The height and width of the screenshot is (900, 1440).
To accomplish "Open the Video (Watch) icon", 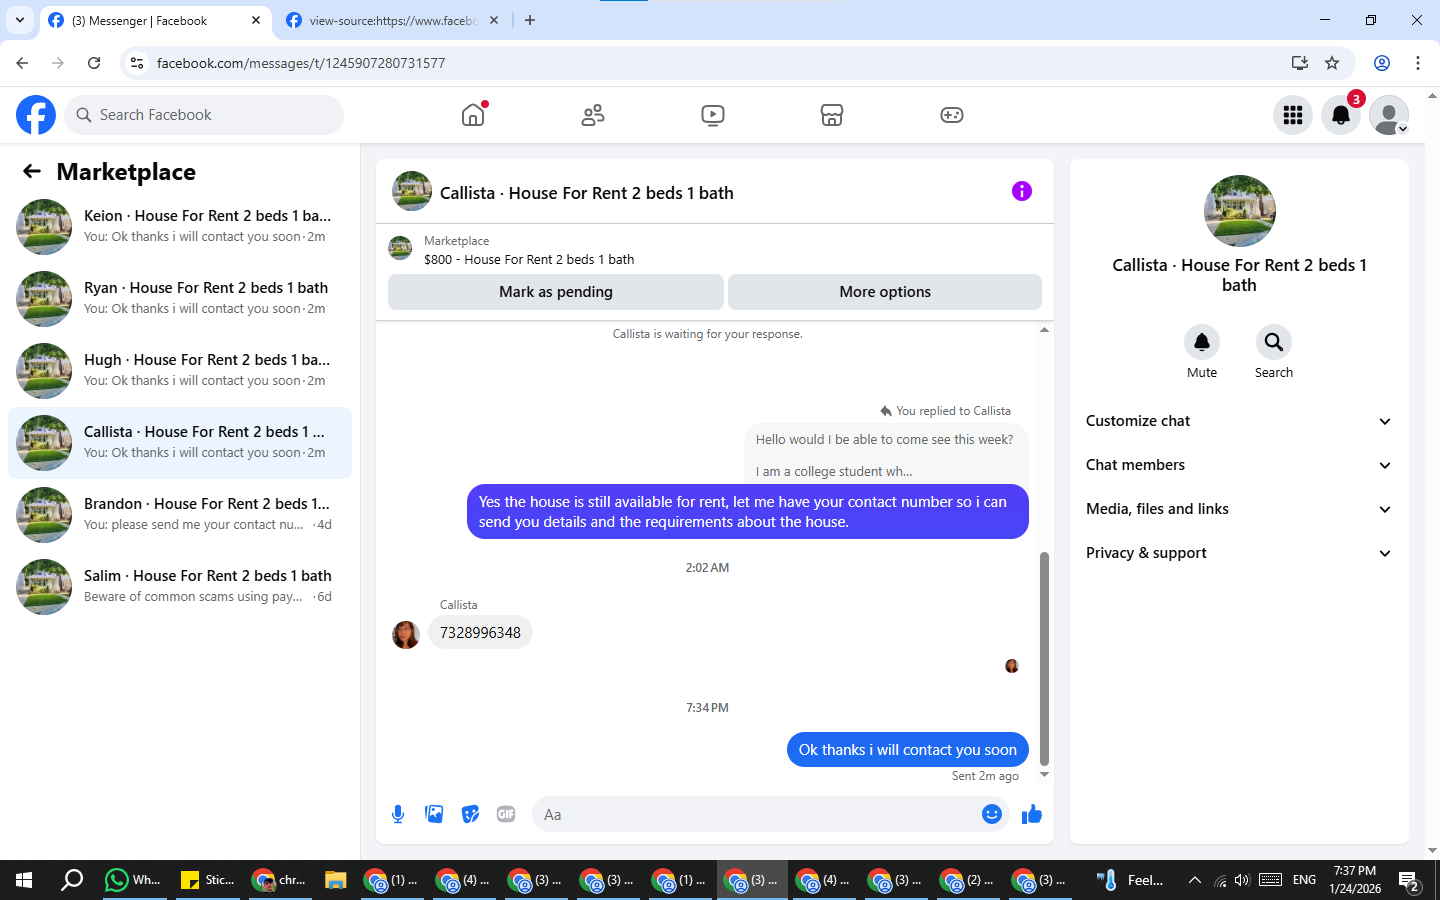I will tap(713, 115).
